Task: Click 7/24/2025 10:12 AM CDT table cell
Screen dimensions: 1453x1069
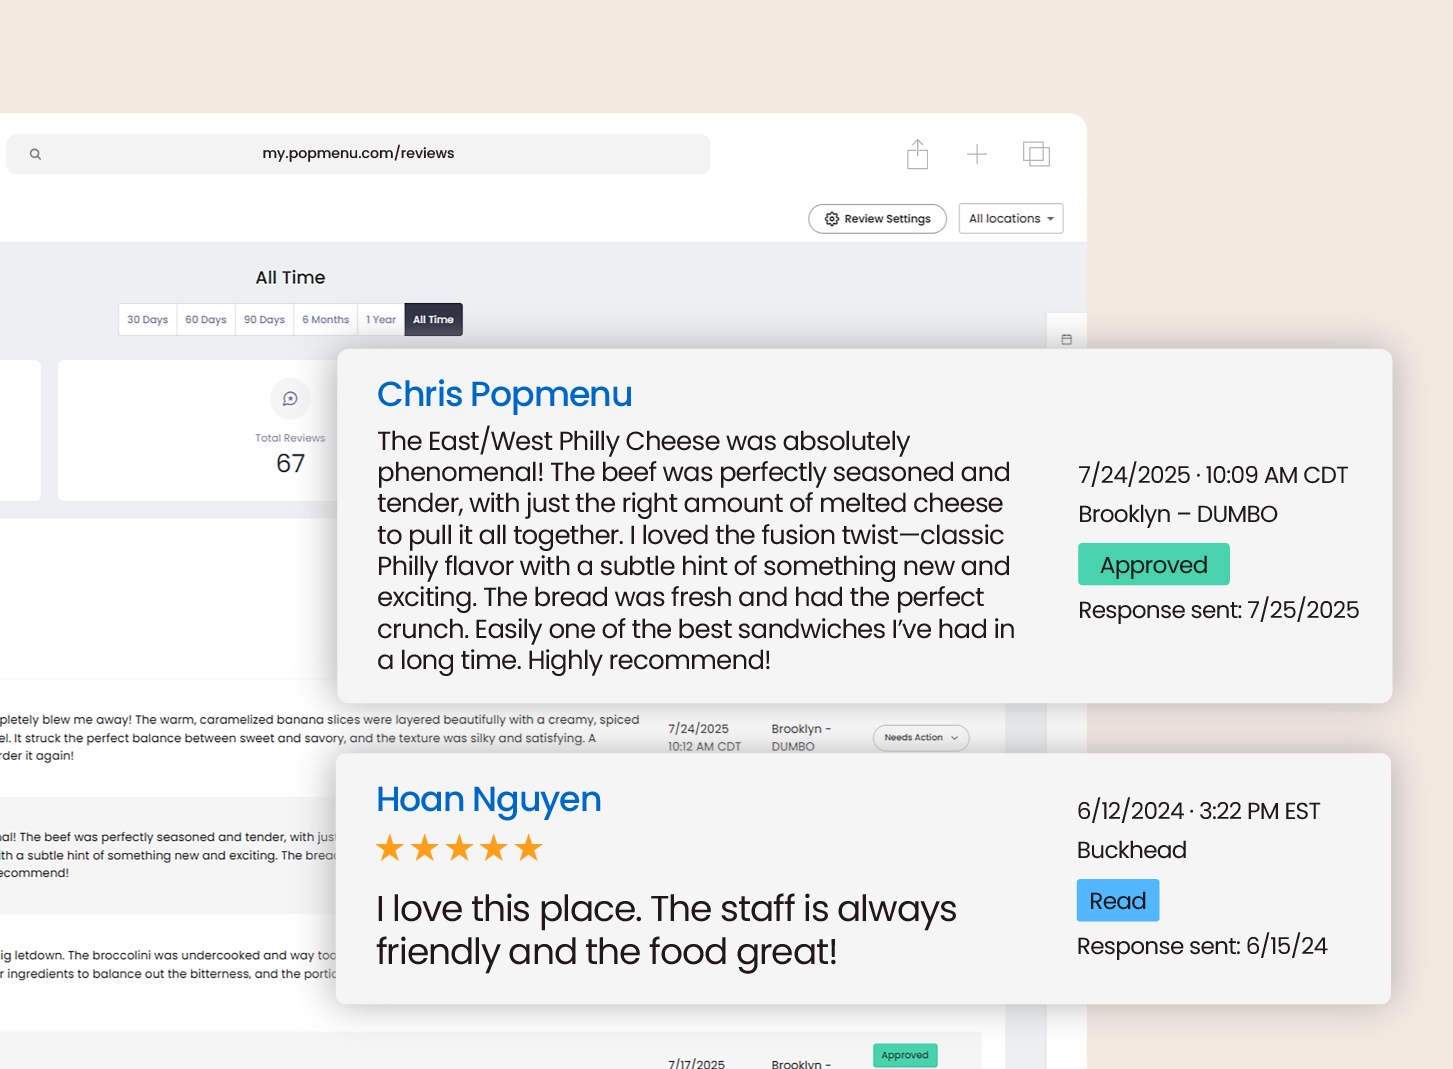Action: tap(704, 738)
